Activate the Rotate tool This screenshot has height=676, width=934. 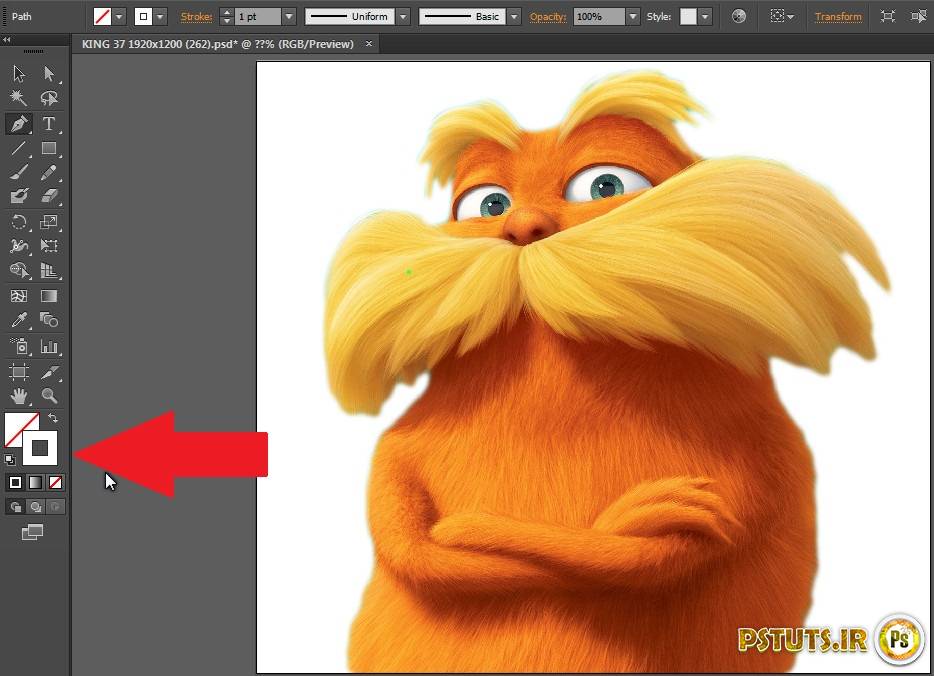(x=19, y=222)
